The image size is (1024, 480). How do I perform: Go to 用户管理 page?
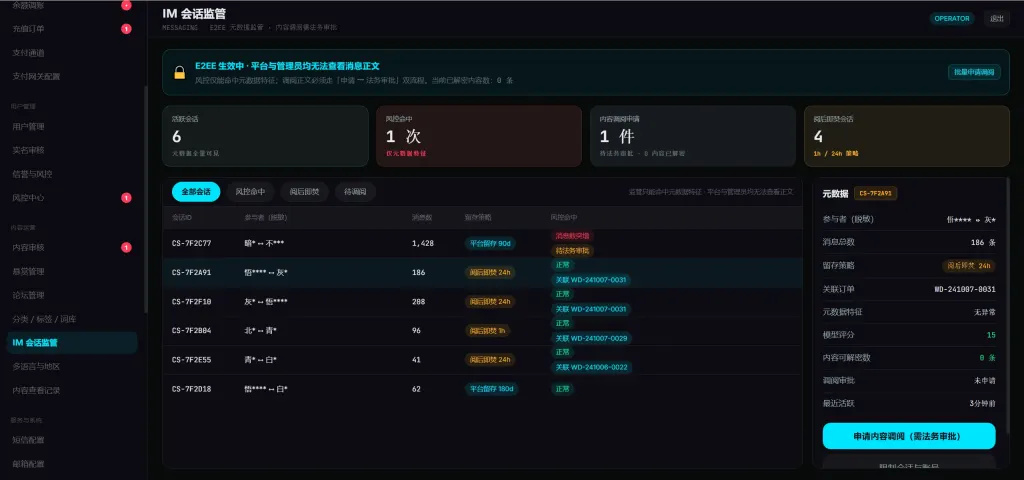click(x=29, y=126)
